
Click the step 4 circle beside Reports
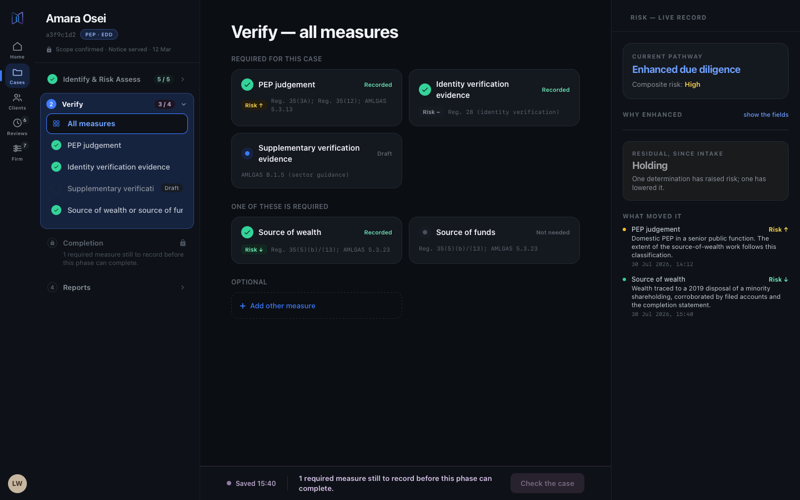(52, 287)
